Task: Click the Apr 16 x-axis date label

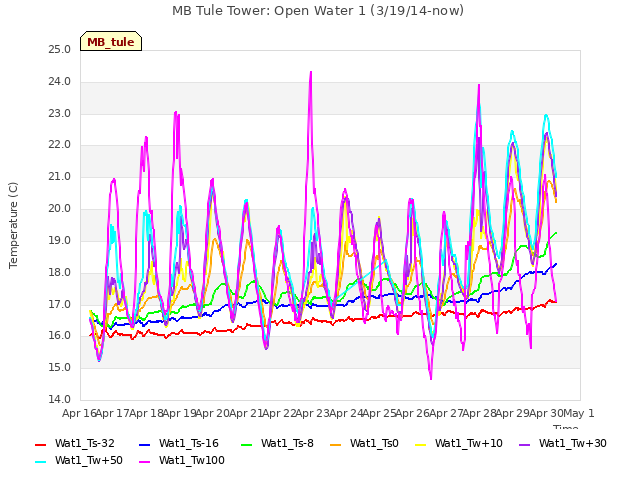Action: (x=79, y=414)
